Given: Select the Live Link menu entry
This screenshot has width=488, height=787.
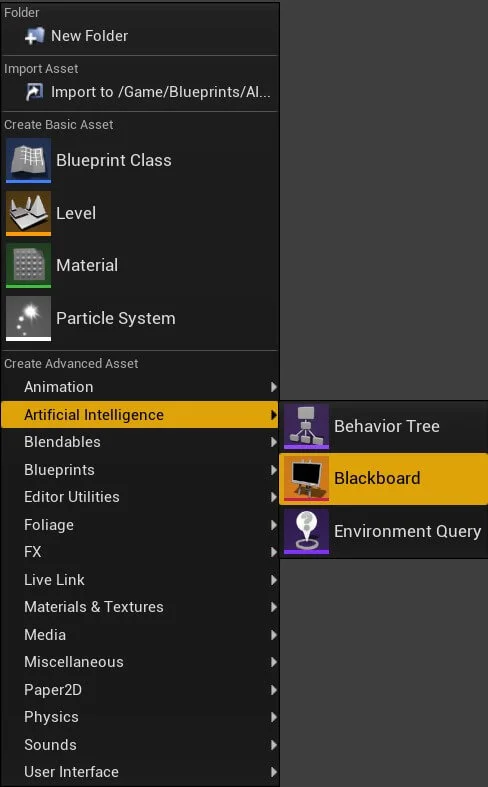Looking at the screenshot, I should click(x=140, y=580).
